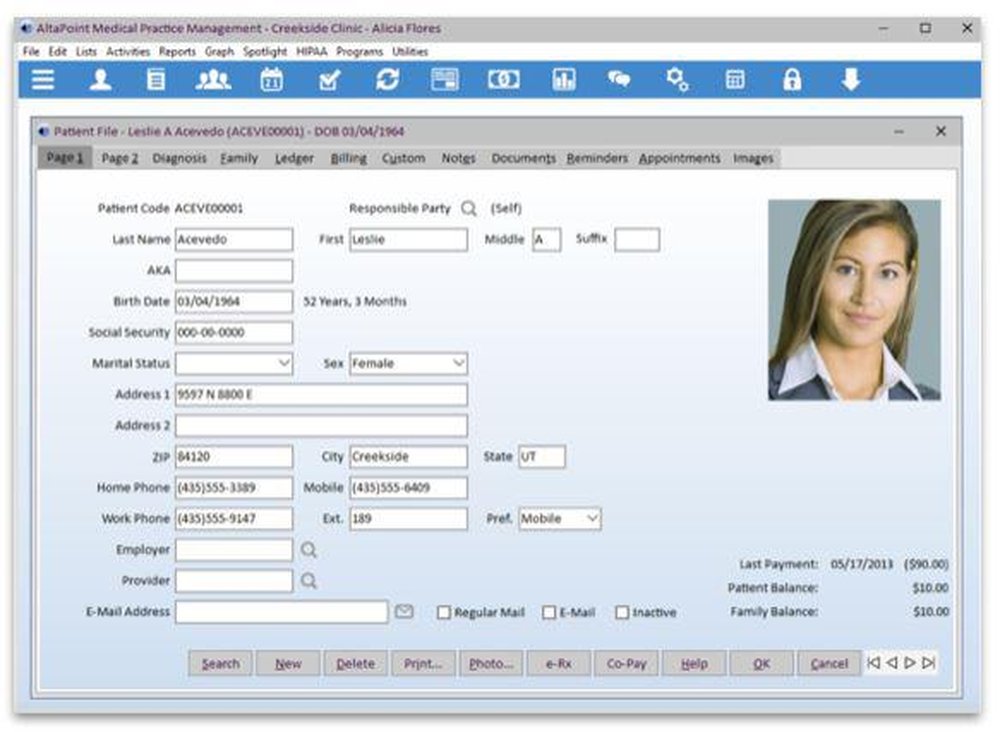Open the Activities menu
Image resolution: width=1000 pixels, height=732 pixels.
click(128, 52)
